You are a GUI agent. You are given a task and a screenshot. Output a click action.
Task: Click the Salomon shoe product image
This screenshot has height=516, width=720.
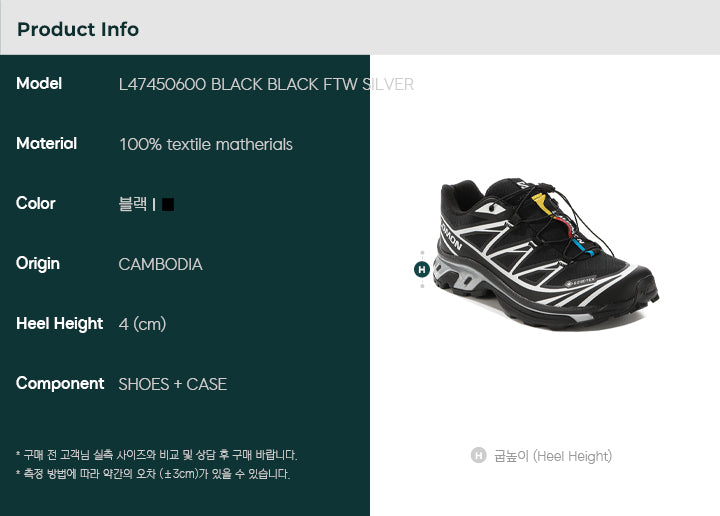click(545, 254)
